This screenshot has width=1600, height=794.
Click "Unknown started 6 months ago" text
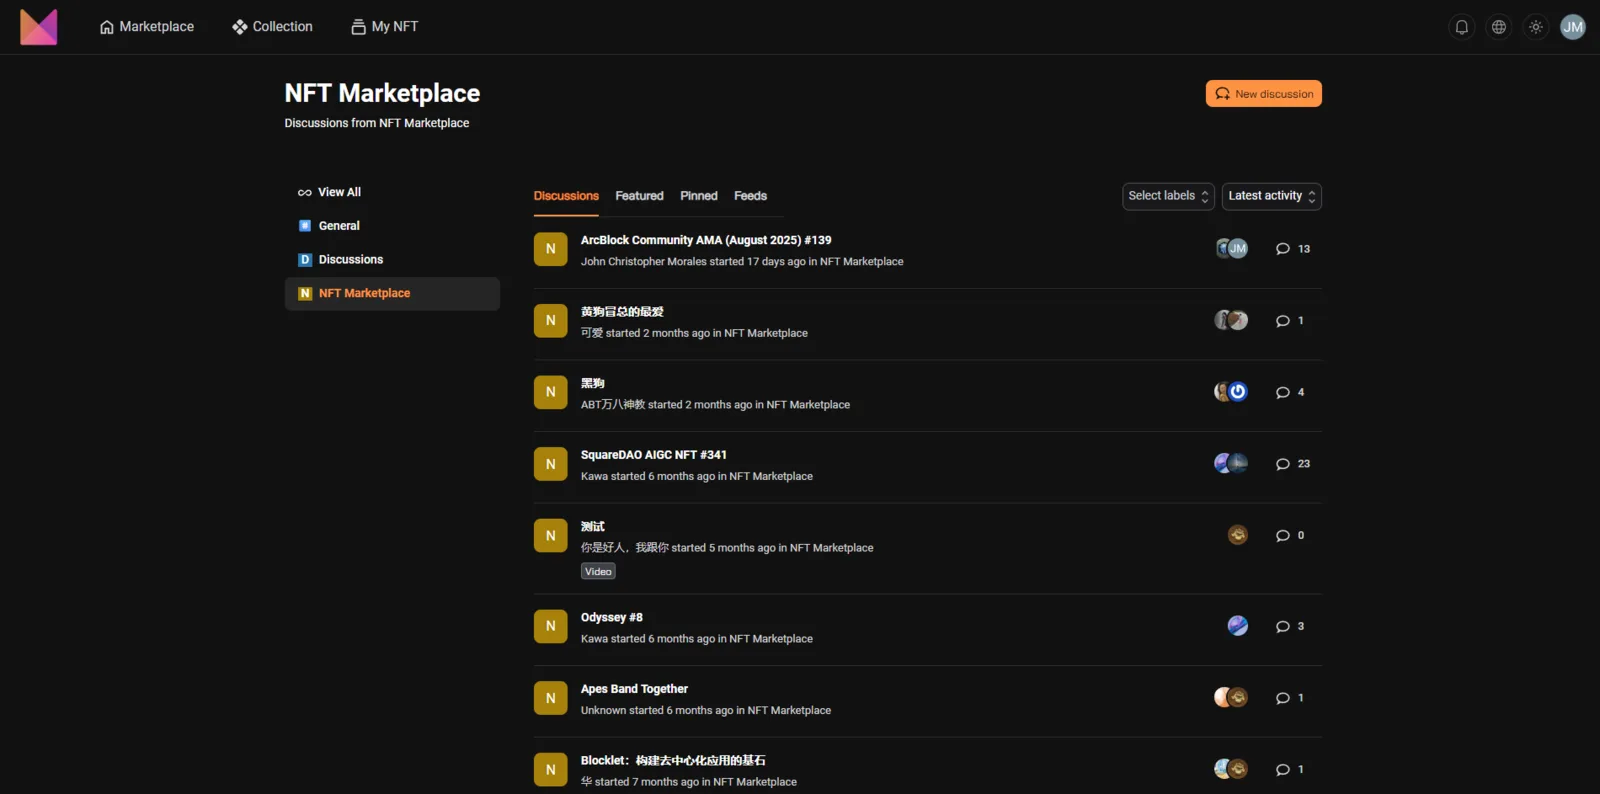click(657, 711)
